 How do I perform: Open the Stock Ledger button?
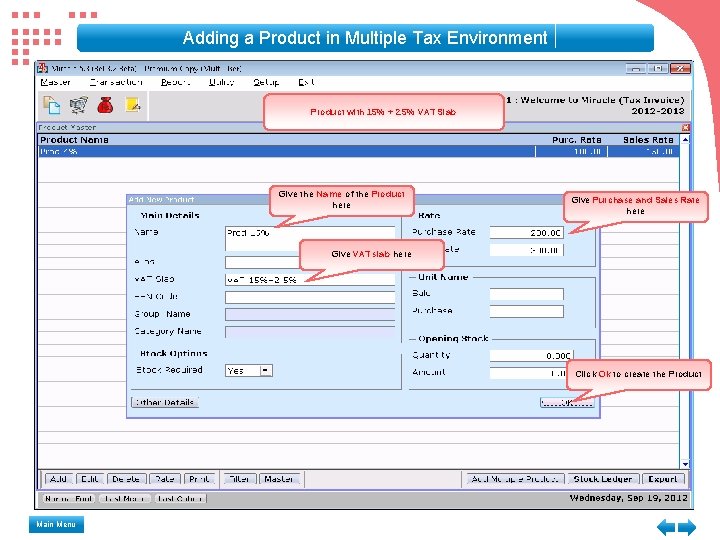pos(603,479)
